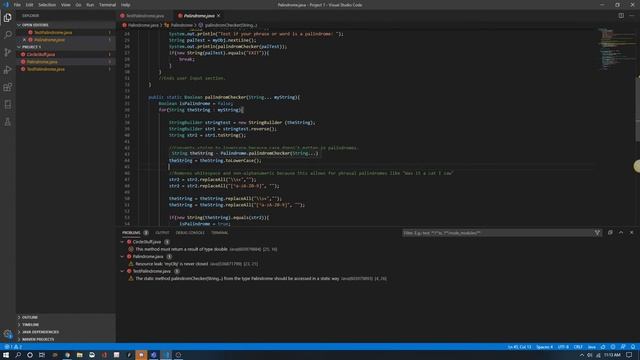
Task: Open Windows taskbar search
Action: pyautogui.click(x=18, y=355)
